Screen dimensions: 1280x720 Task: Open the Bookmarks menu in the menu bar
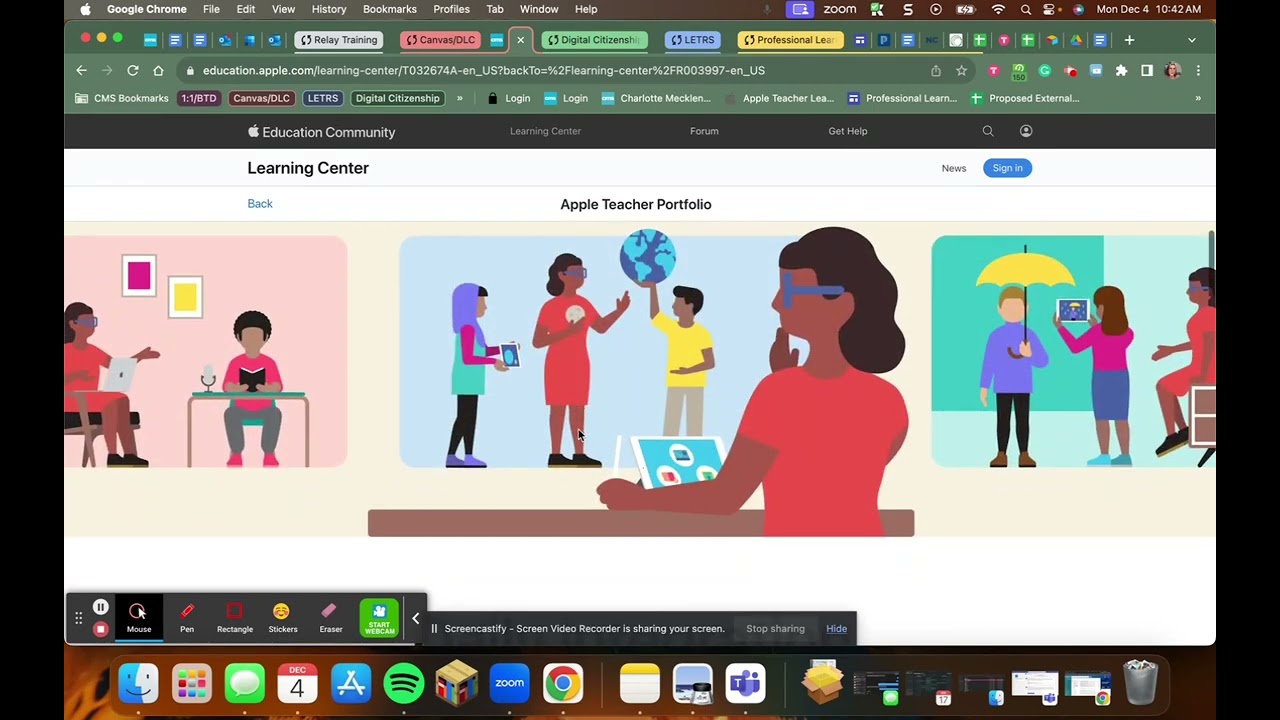(389, 9)
